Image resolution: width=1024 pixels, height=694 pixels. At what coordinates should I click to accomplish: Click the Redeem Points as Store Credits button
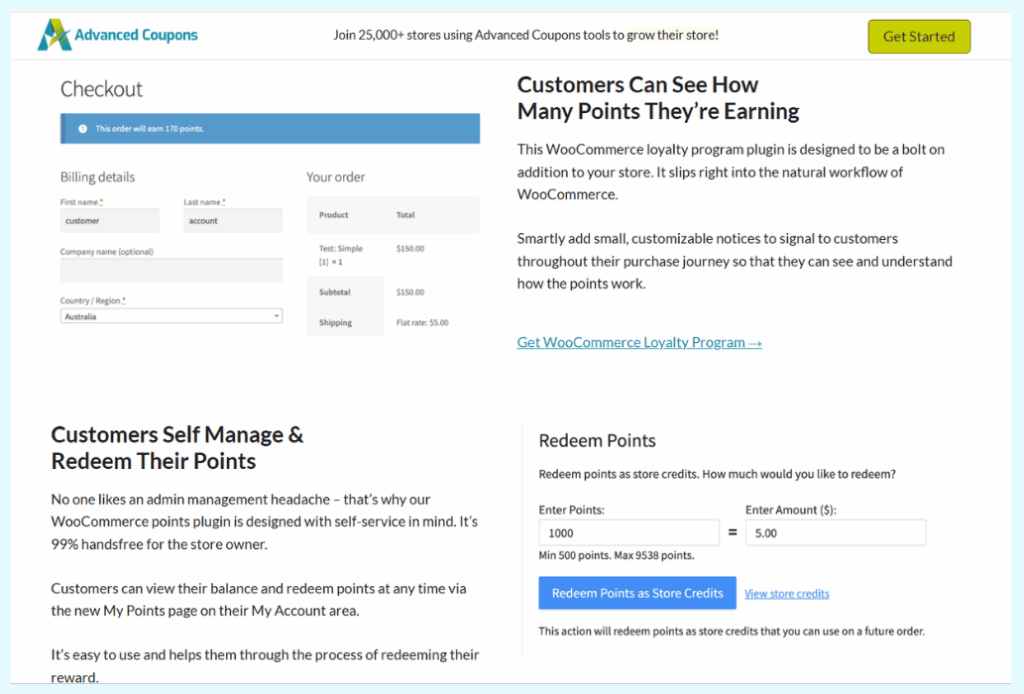pyautogui.click(x=637, y=592)
